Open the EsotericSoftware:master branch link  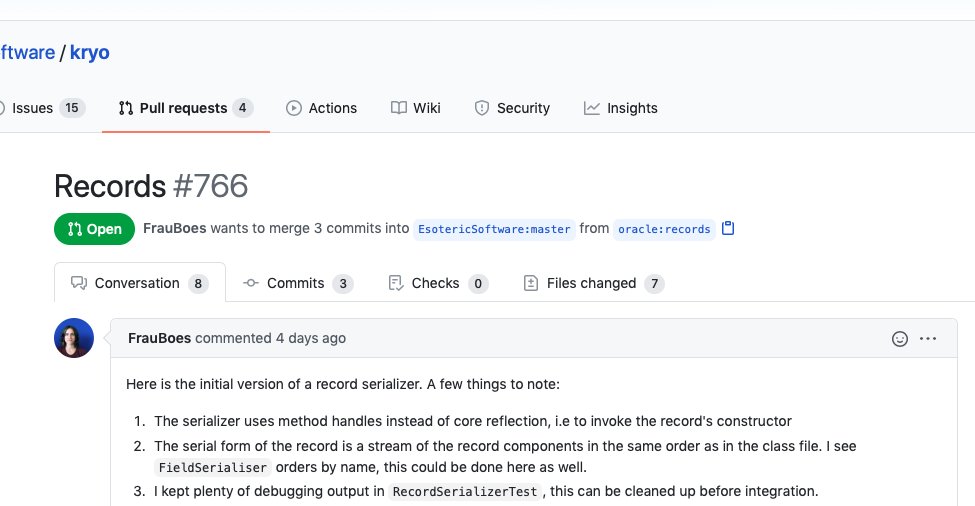coord(494,229)
